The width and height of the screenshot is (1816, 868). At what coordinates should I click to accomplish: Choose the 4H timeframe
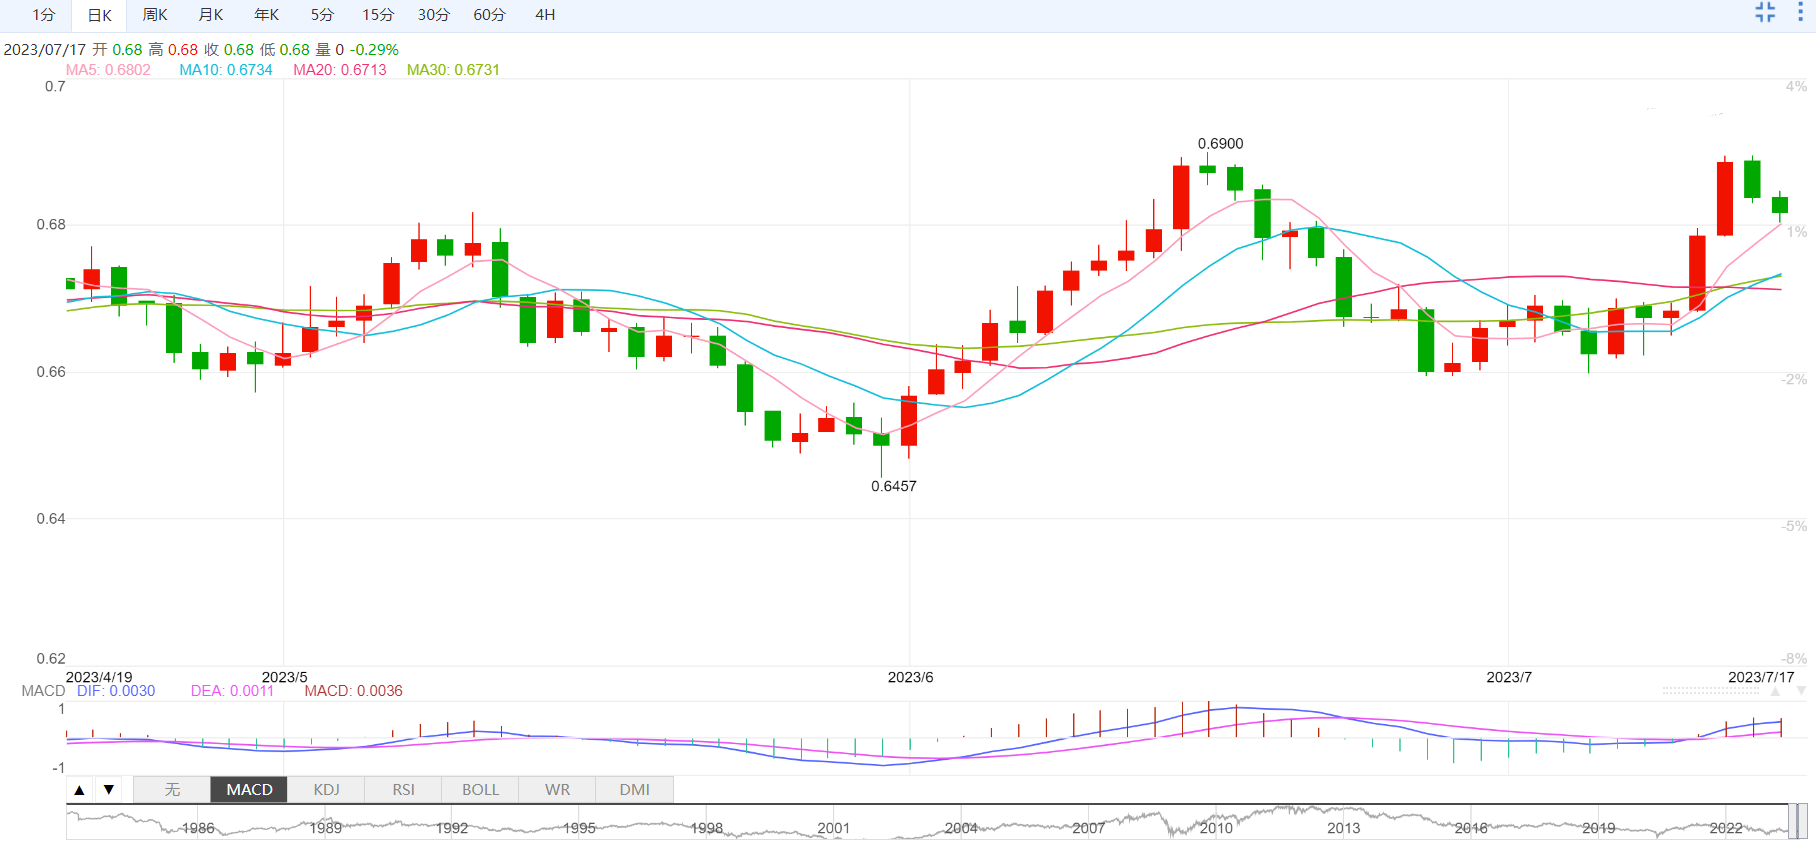(545, 15)
